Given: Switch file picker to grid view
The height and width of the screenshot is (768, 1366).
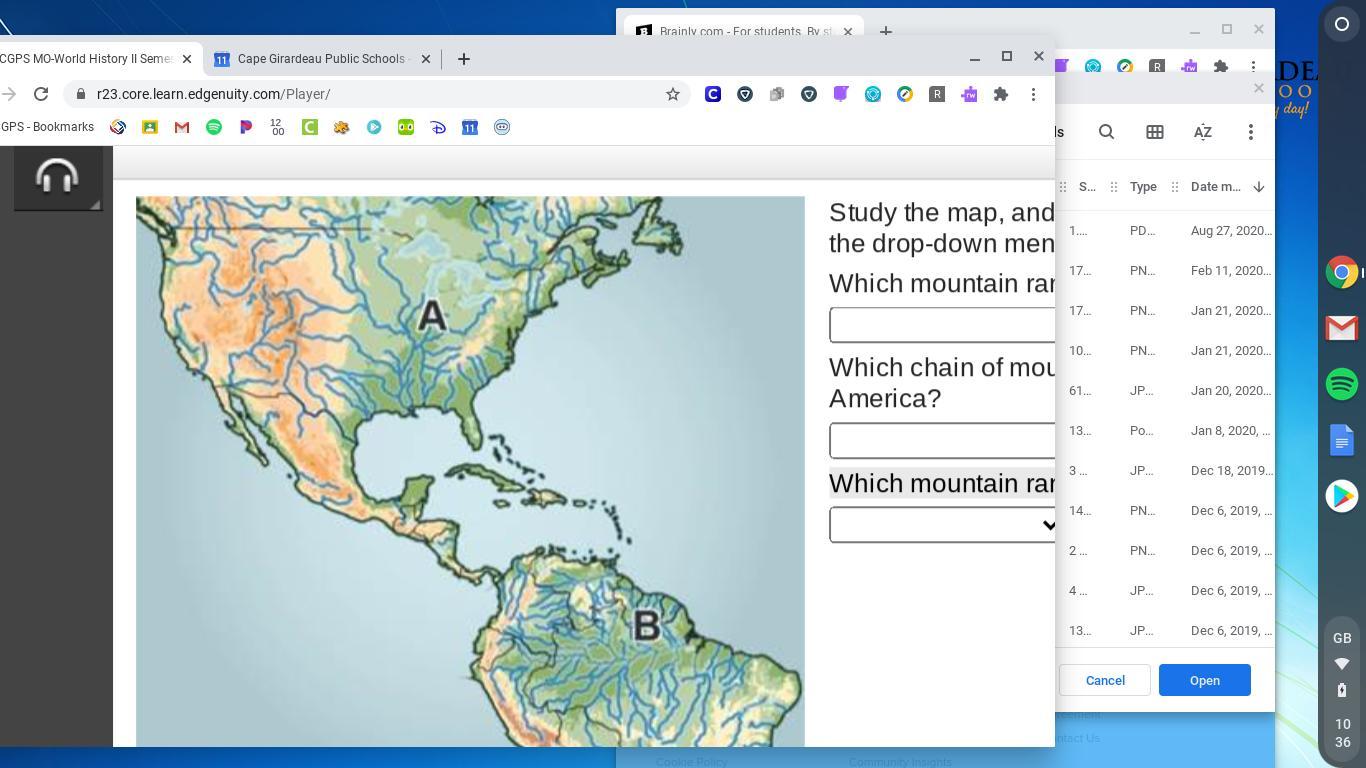Looking at the screenshot, I should [x=1154, y=132].
